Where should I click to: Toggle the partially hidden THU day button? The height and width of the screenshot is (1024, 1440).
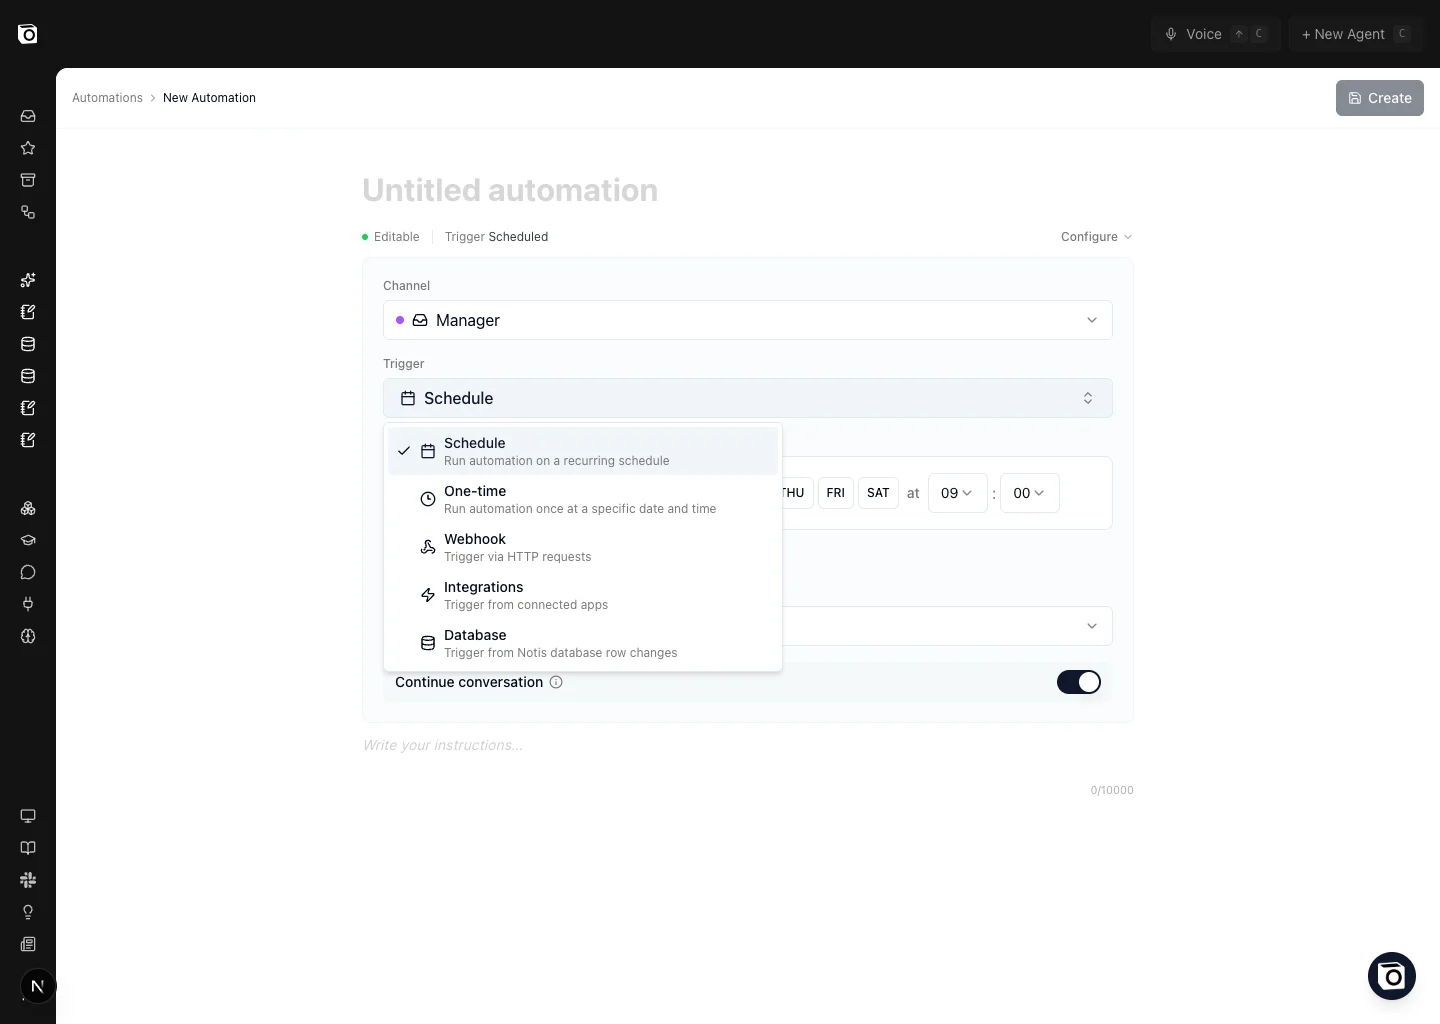click(797, 493)
